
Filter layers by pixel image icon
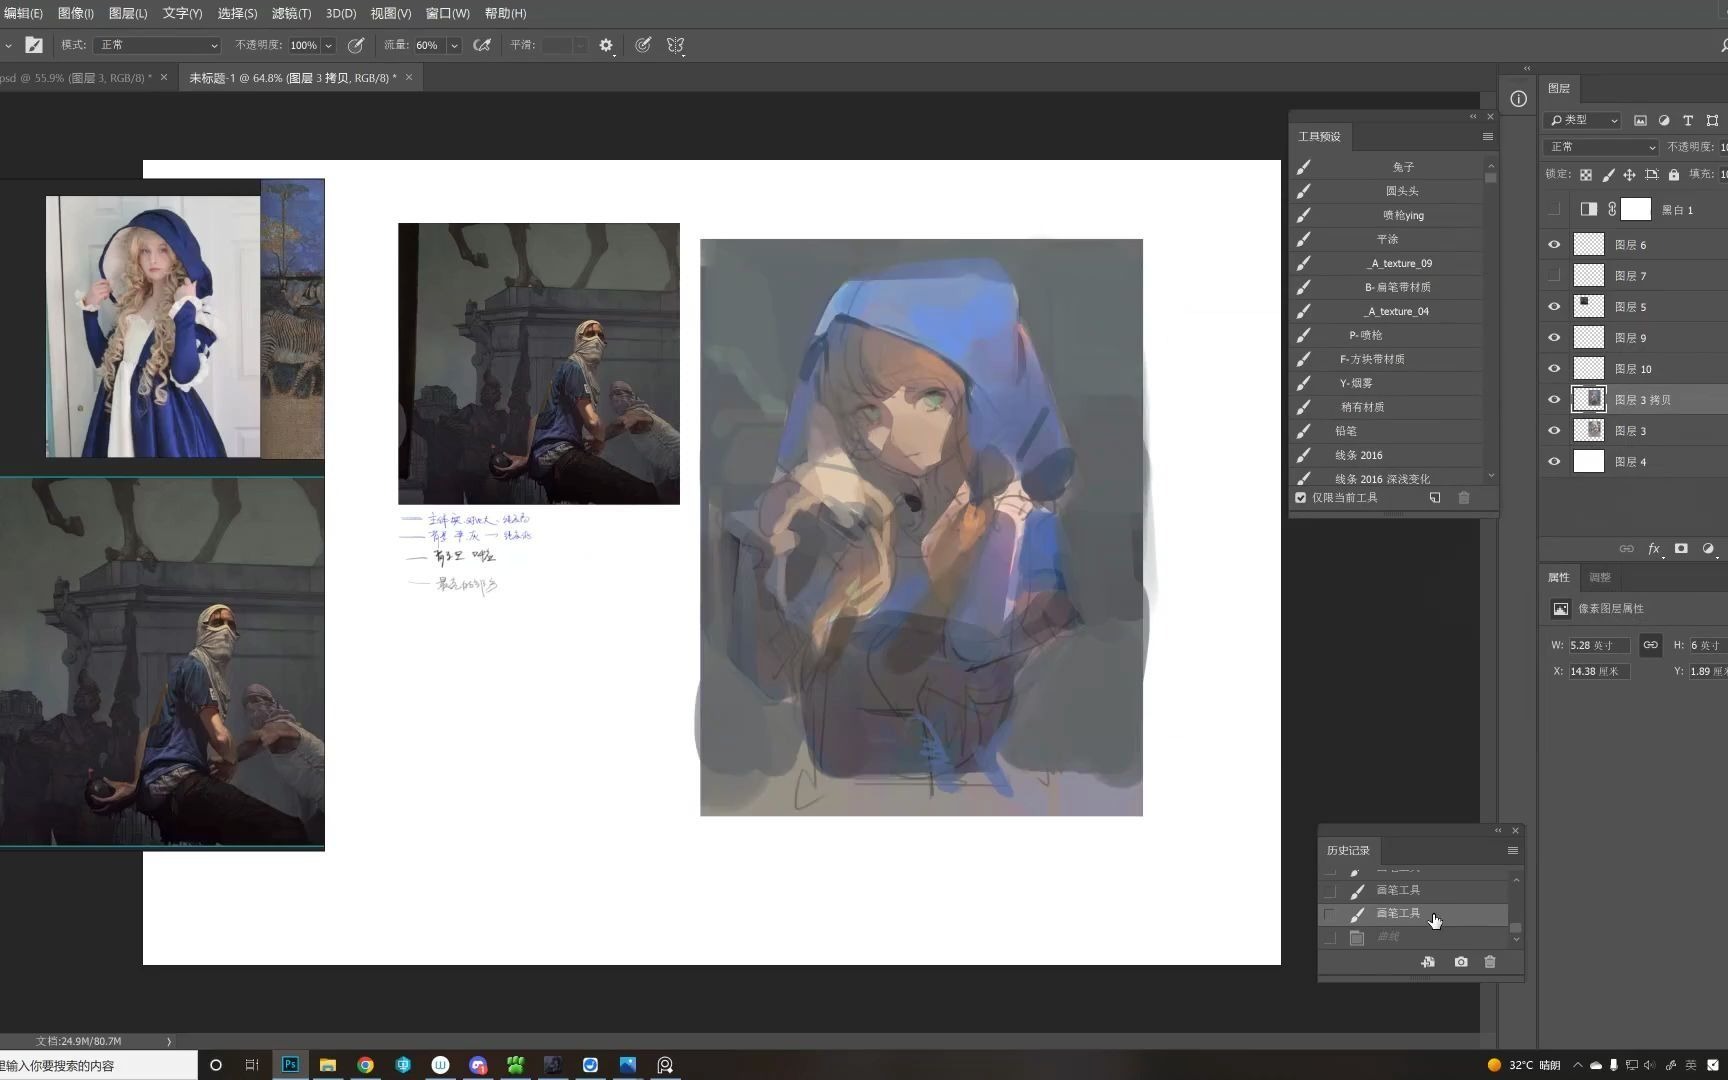tap(1640, 120)
